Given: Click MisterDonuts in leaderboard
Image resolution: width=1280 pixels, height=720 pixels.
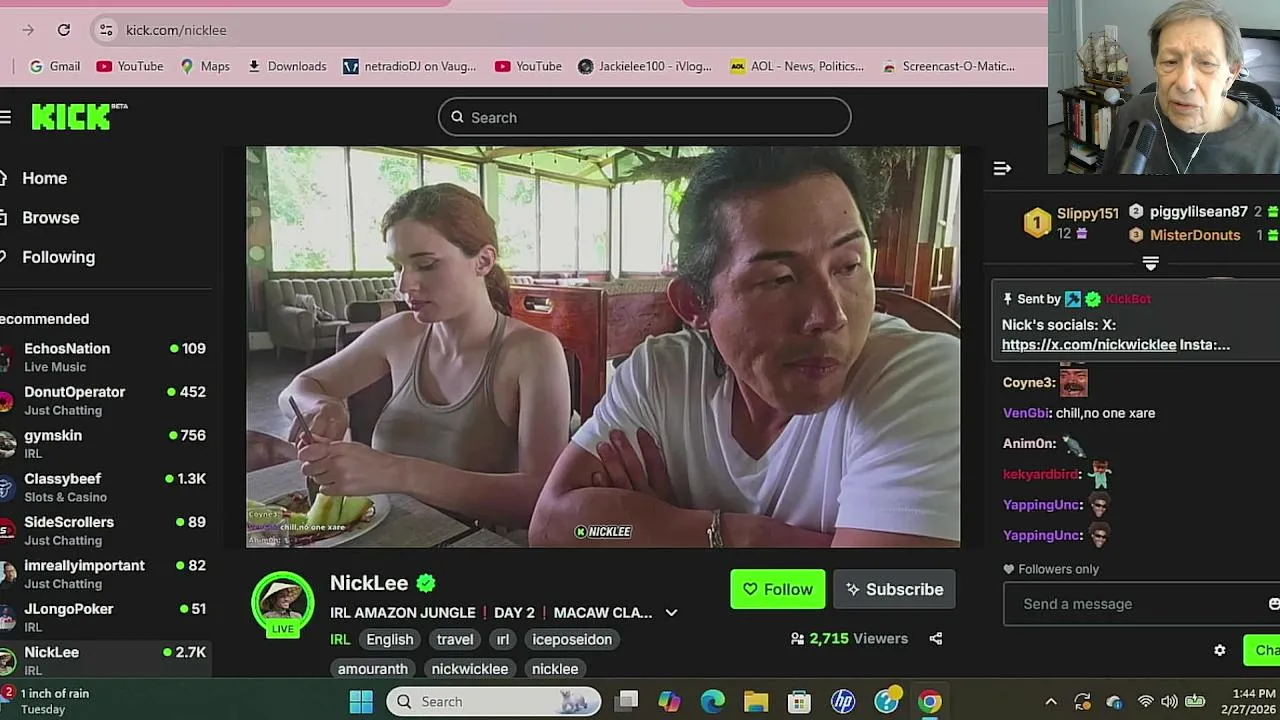Looking at the screenshot, I should point(1195,235).
